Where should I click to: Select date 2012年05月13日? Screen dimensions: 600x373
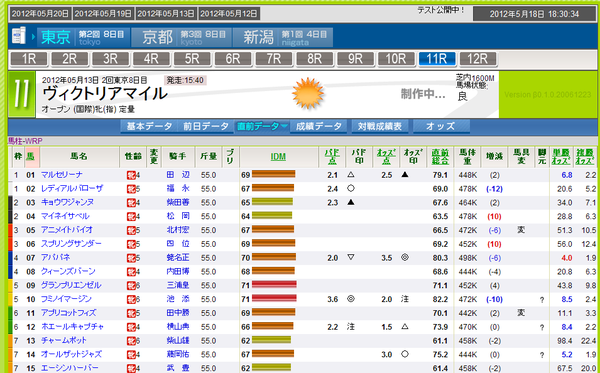166,14
